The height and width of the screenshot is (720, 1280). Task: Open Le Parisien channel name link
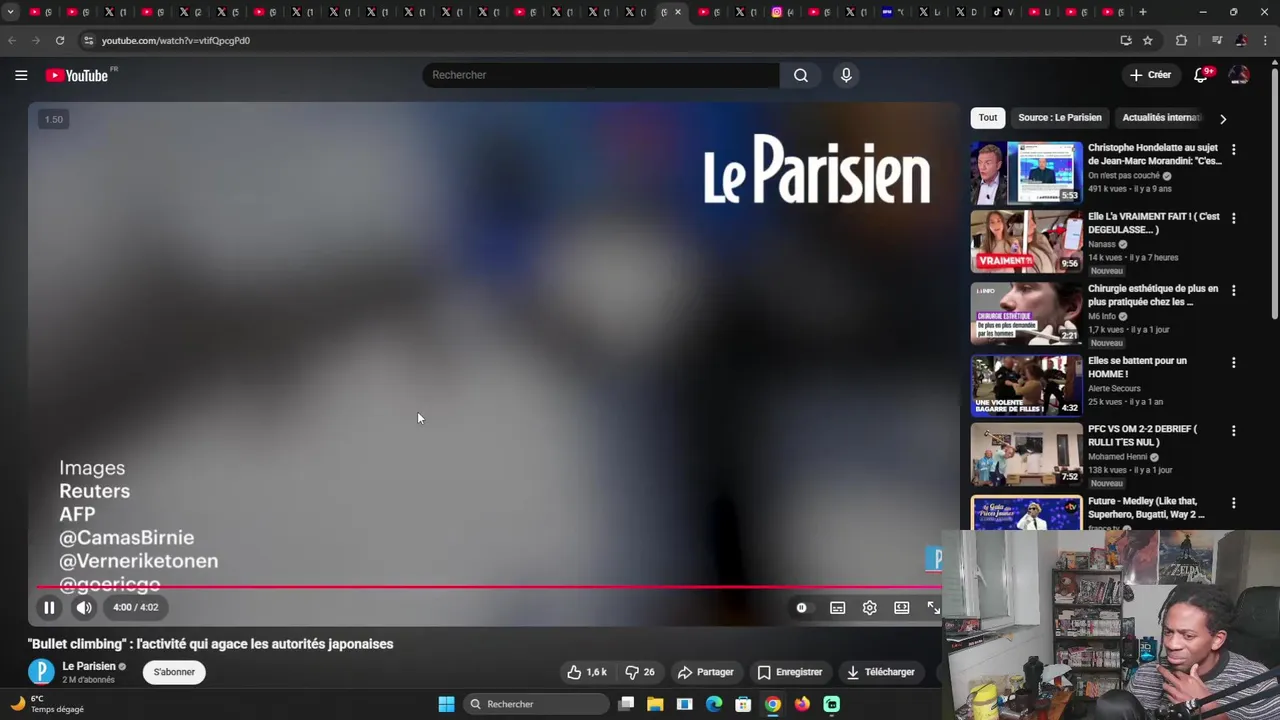tap(89, 666)
